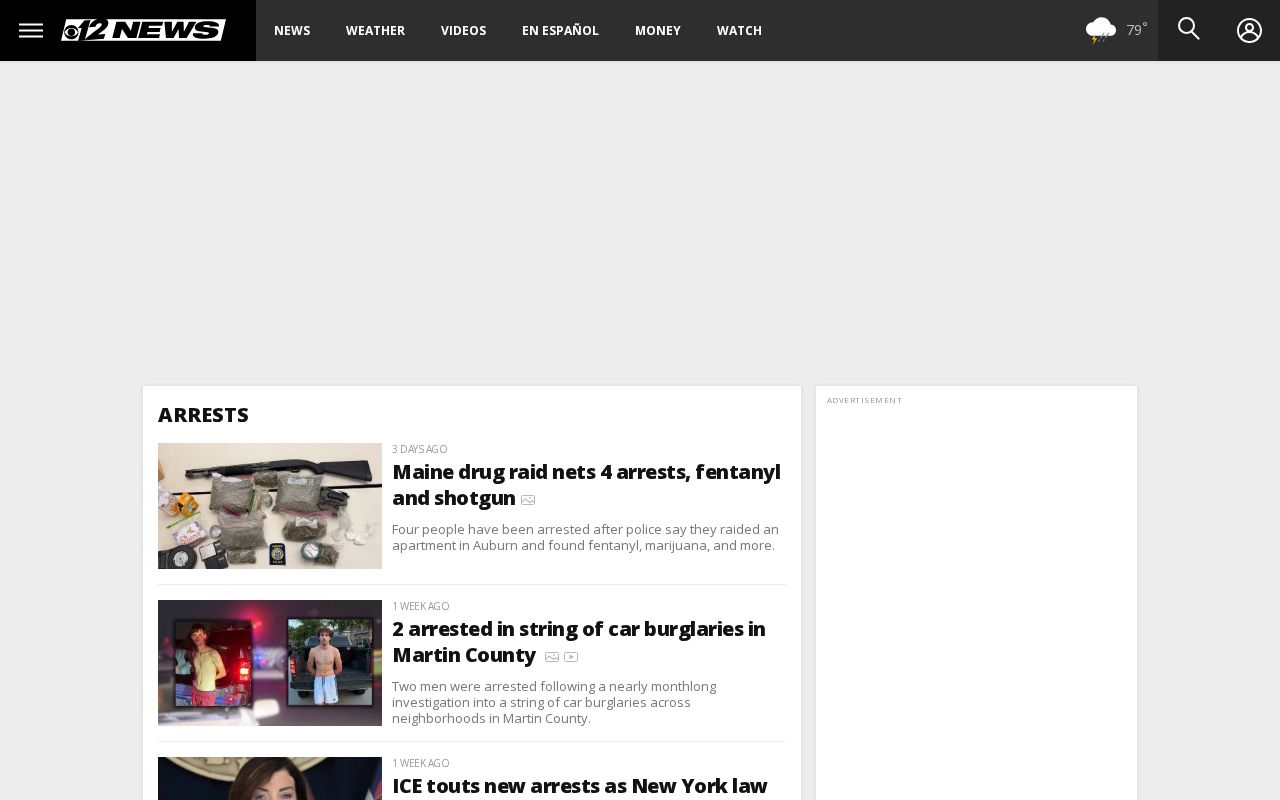Open the Weather menu

coord(375,30)
